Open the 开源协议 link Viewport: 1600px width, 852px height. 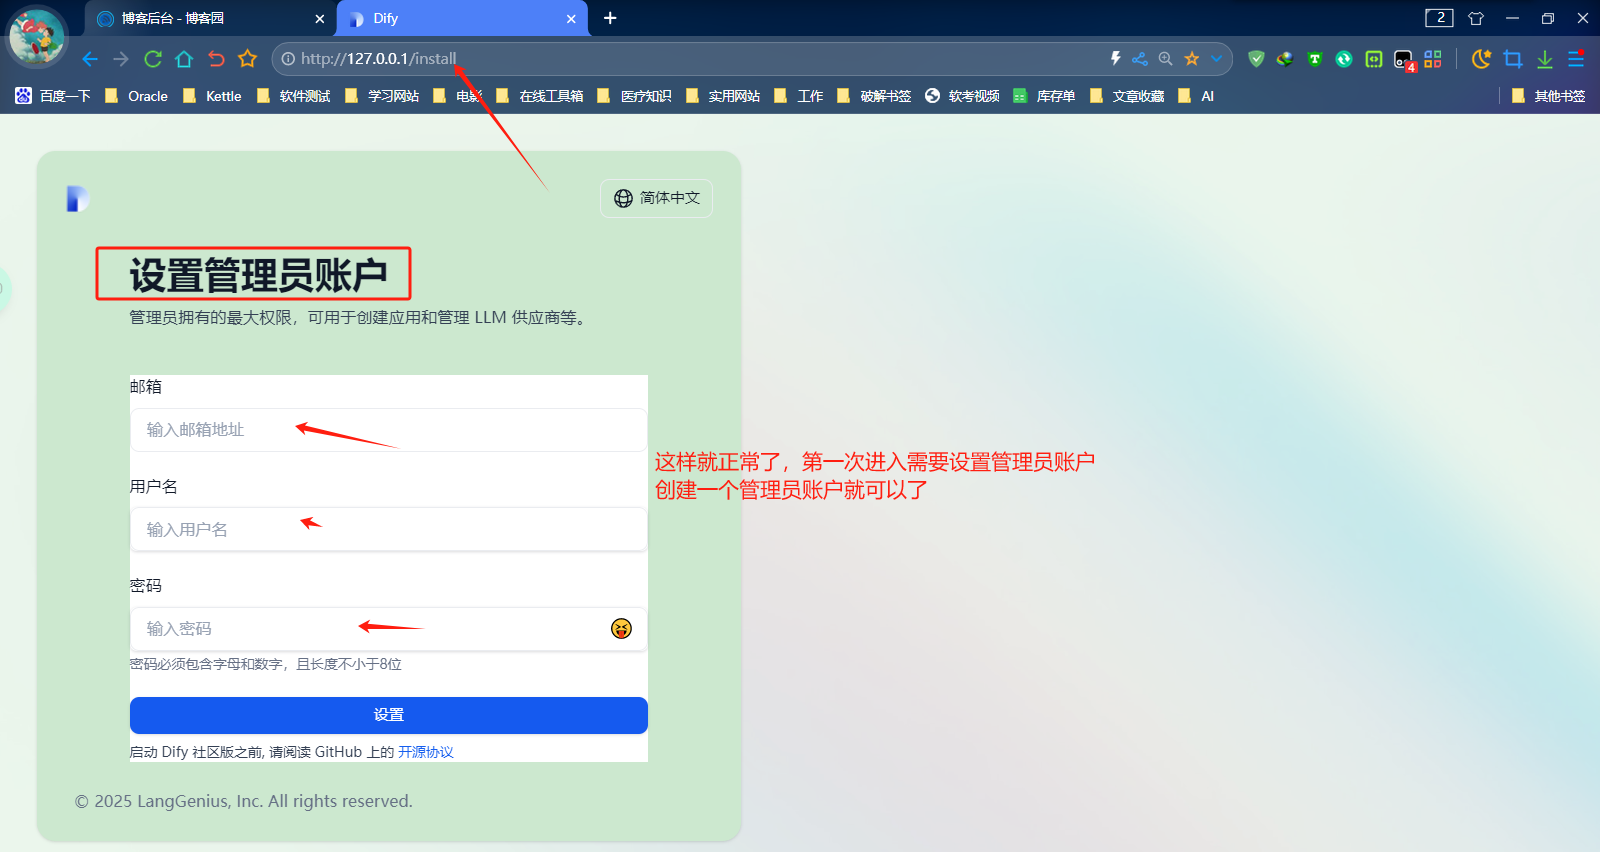pos(425,752)
